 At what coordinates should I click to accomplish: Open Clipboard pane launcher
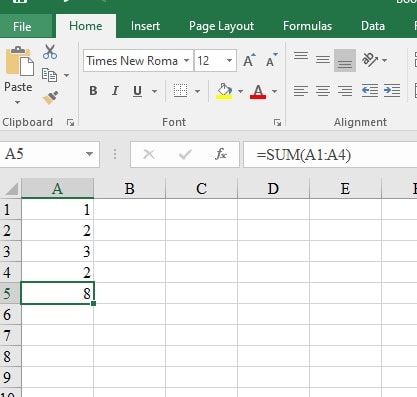70,123
